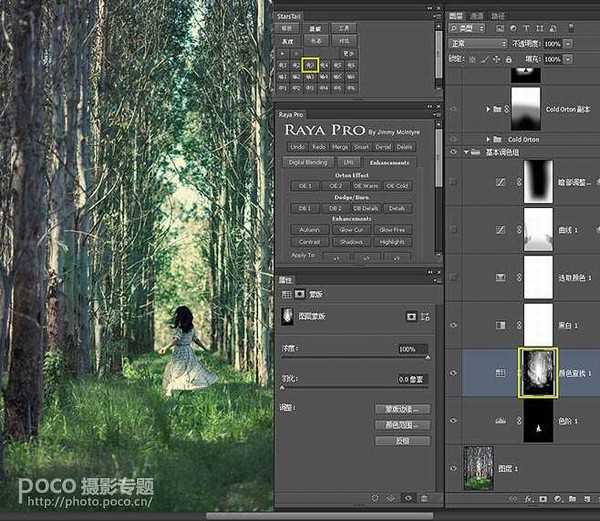Toggle visibility of 黑白 1 layer

click(454, 325)
